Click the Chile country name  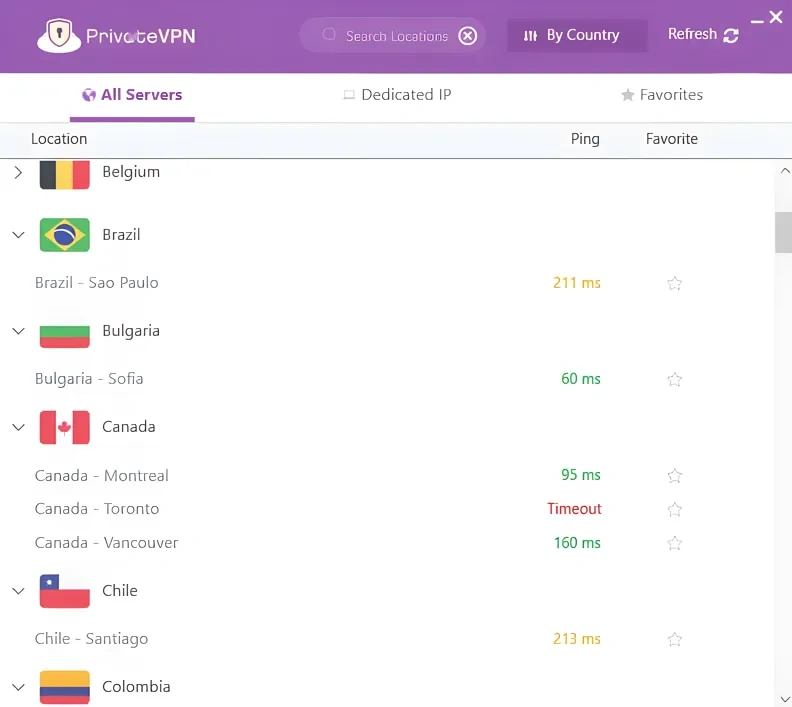click(120, 591)
